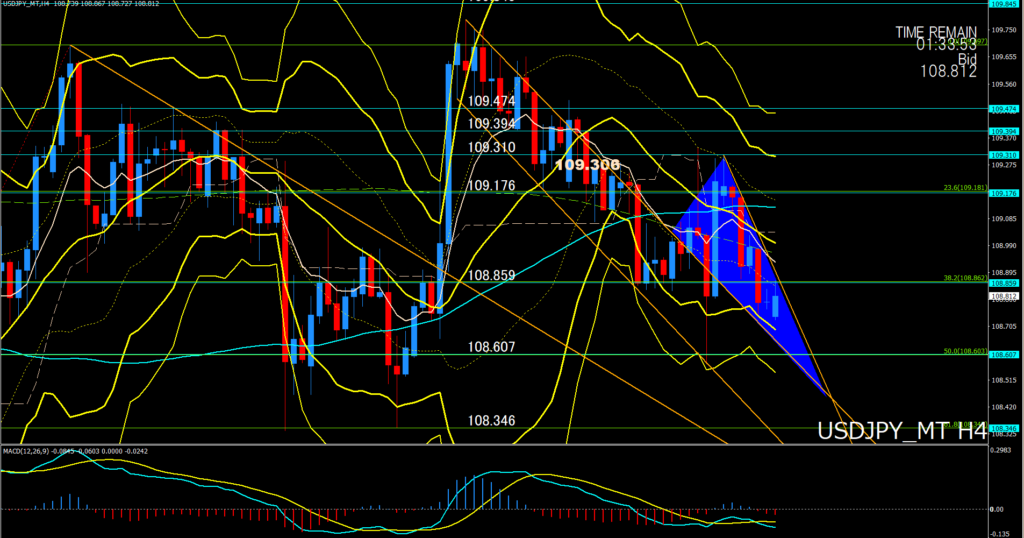Click the bold 109.306 price label

click(x=587, y=165)
